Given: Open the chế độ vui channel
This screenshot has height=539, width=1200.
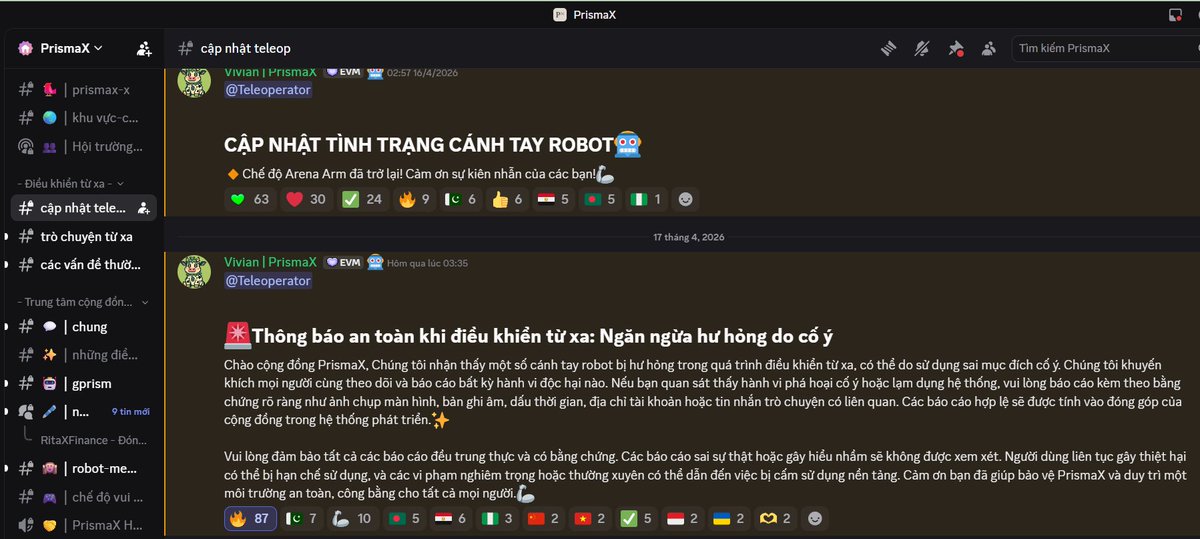Looking at the screenshot, I should [x=84, y=496].
